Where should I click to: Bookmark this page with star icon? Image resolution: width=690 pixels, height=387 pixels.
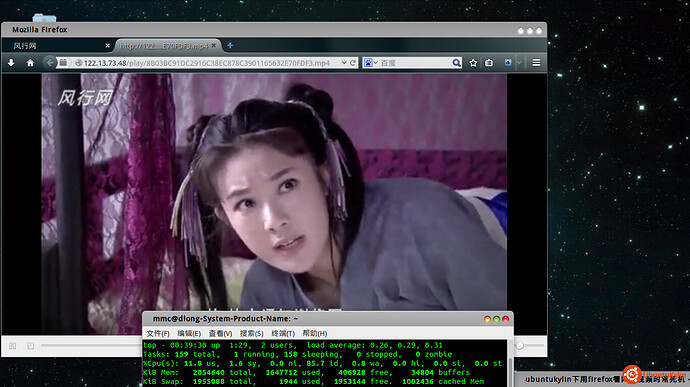pos(473,63)
